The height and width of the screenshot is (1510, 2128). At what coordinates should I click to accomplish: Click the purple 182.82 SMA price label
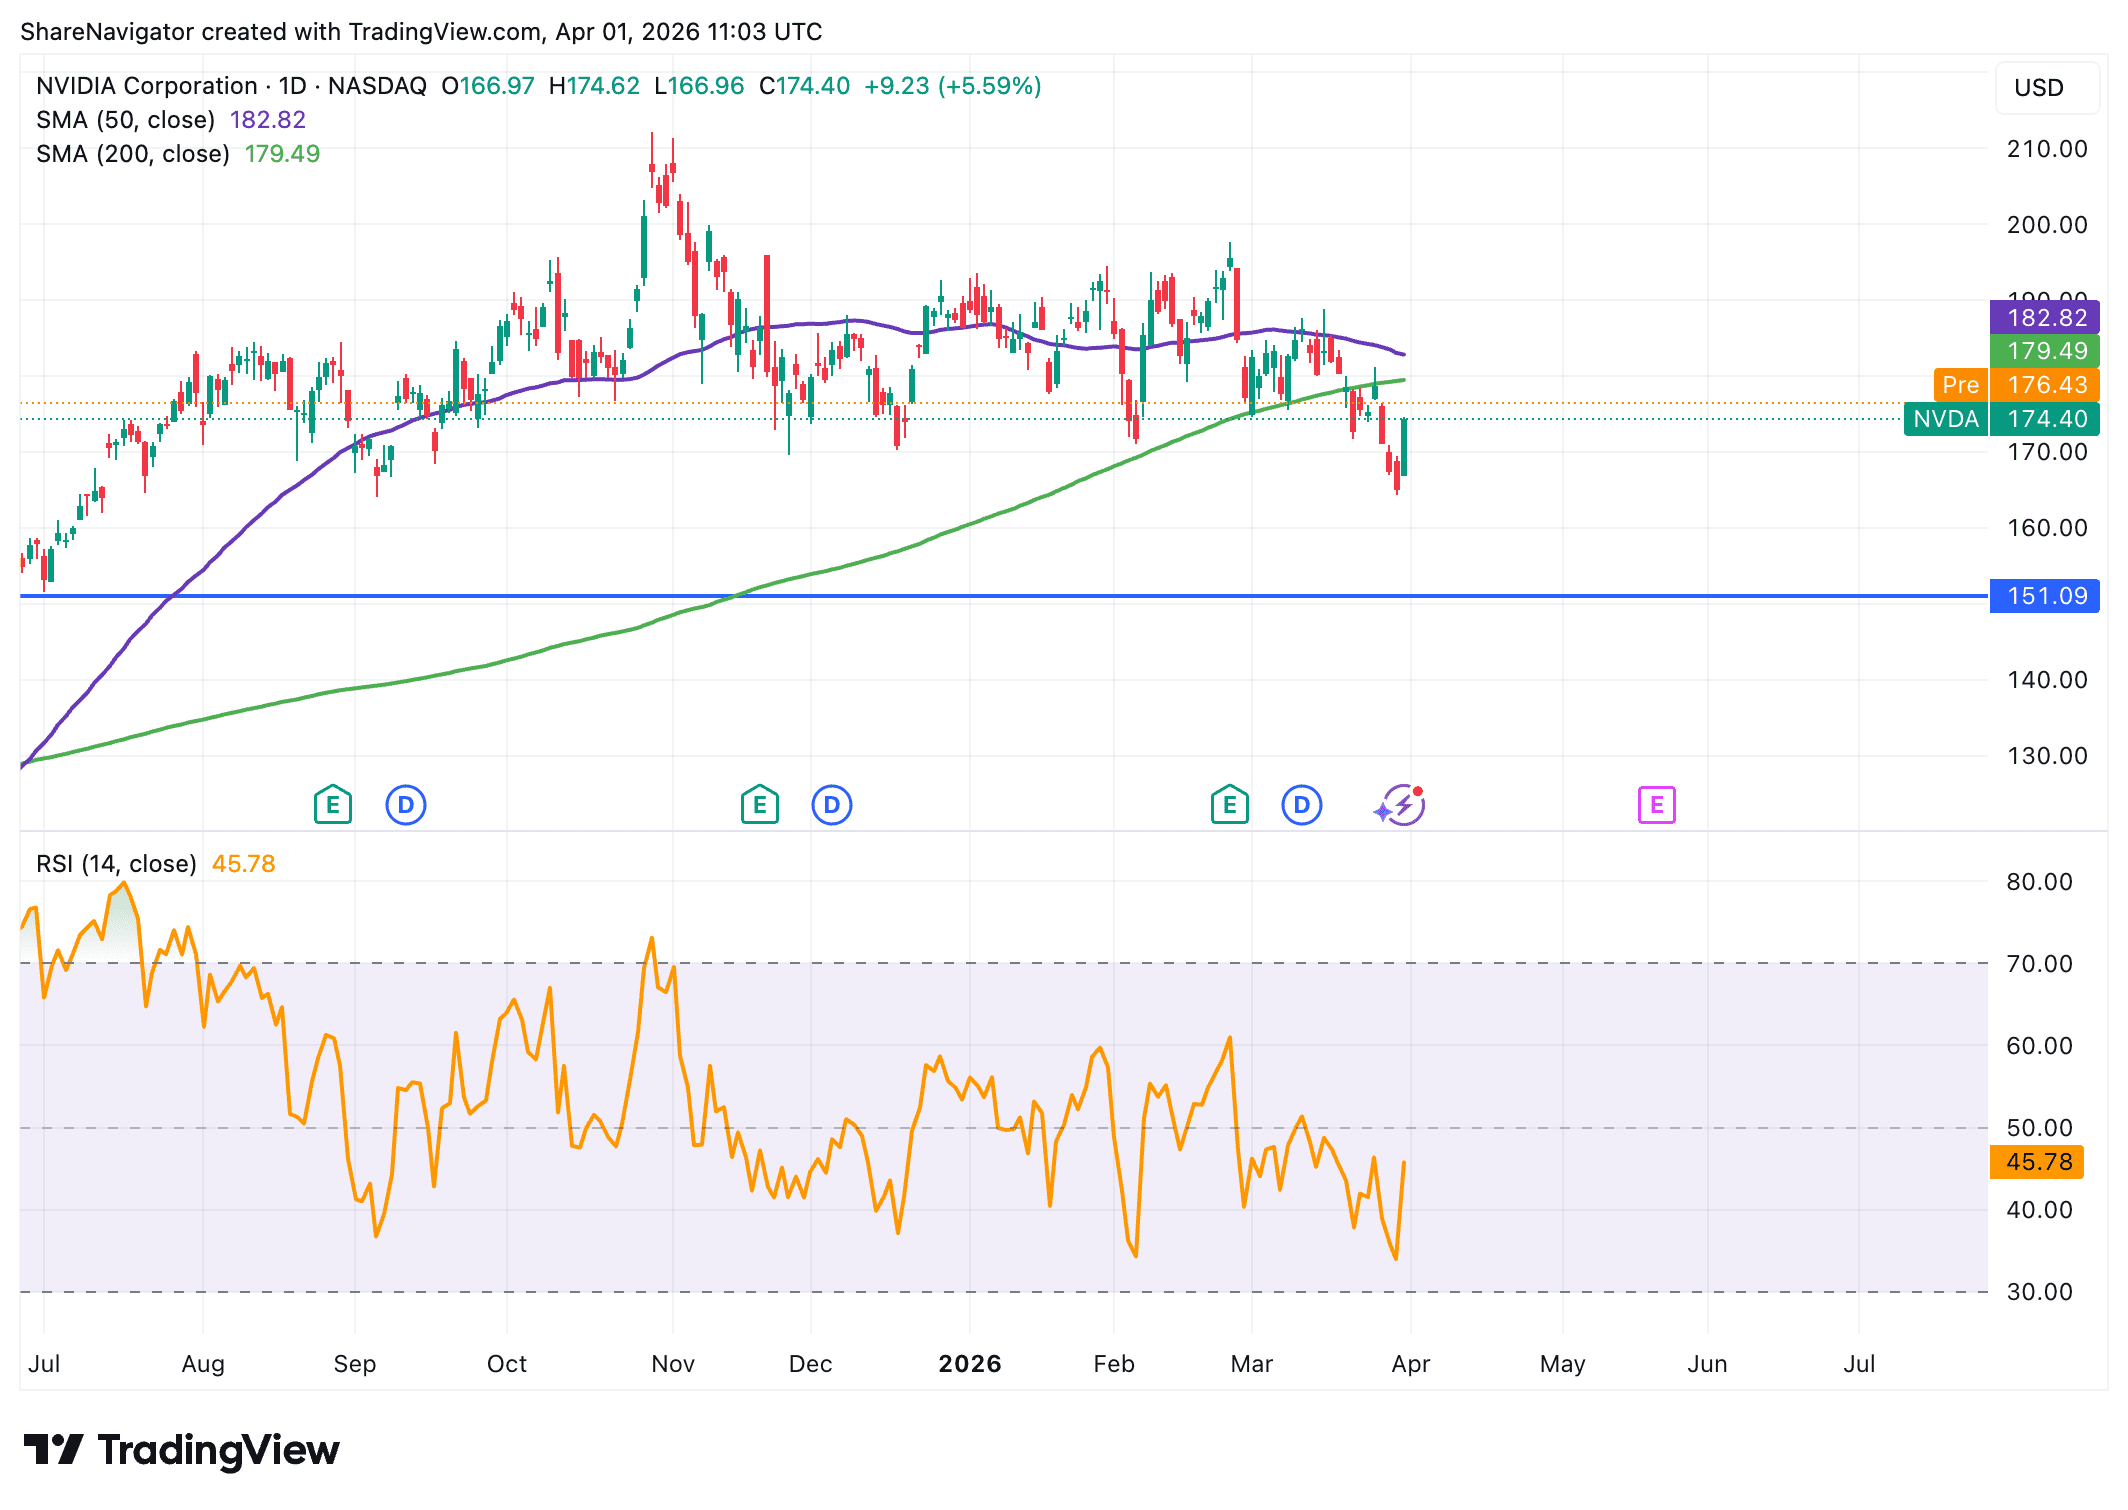pyautogui.click(x=2045, y=318)
